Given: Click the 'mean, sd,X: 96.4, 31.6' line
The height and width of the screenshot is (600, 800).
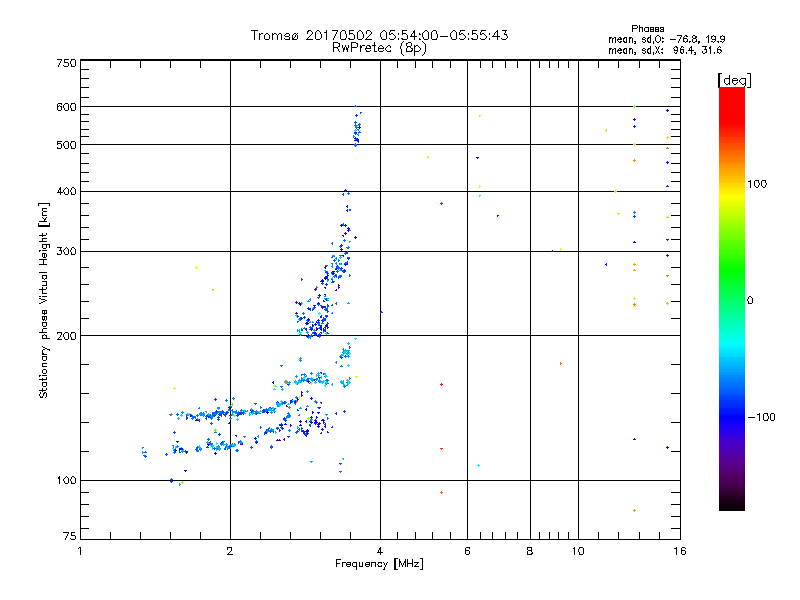Looking at the screenshot, I should 665,50.
